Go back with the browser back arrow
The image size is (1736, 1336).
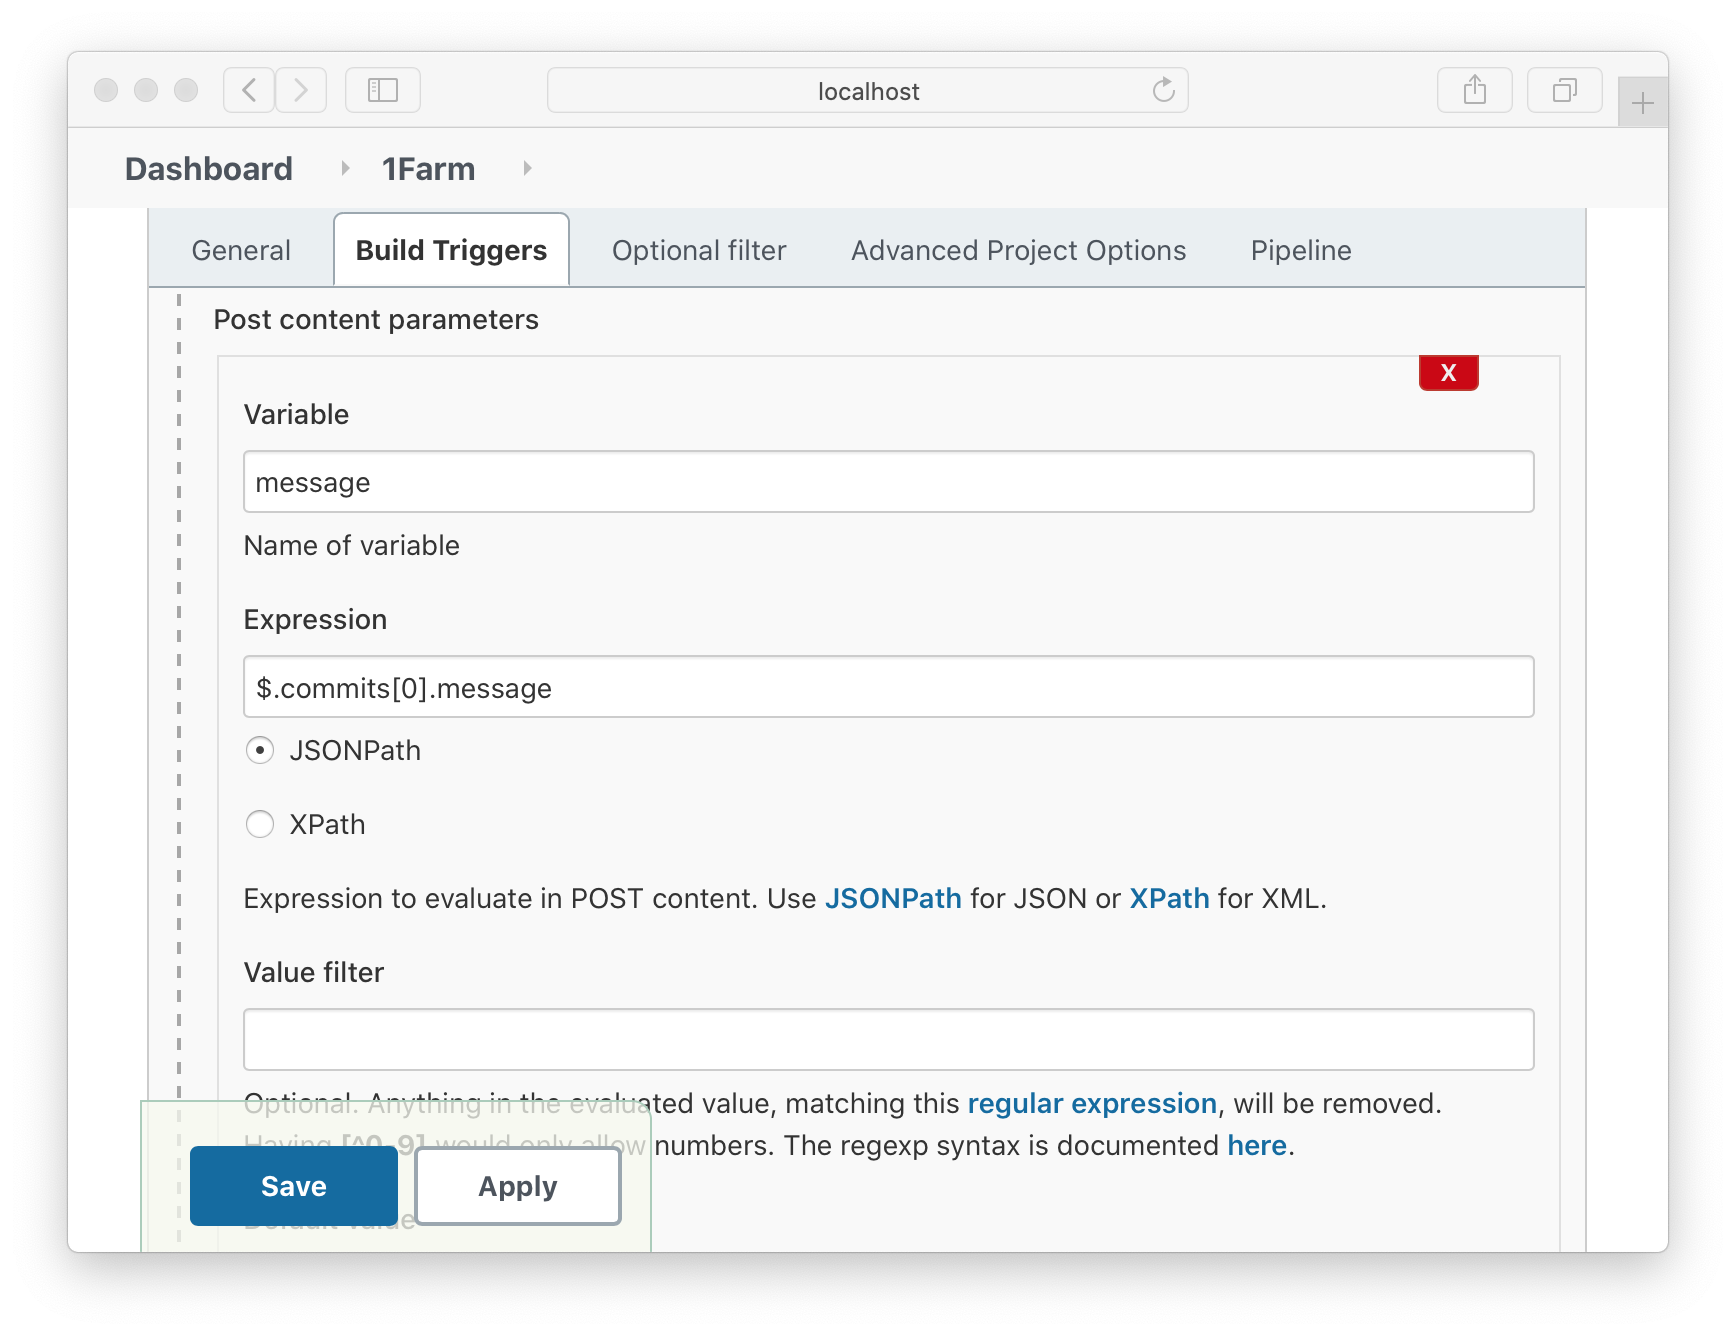click(249, 90)
